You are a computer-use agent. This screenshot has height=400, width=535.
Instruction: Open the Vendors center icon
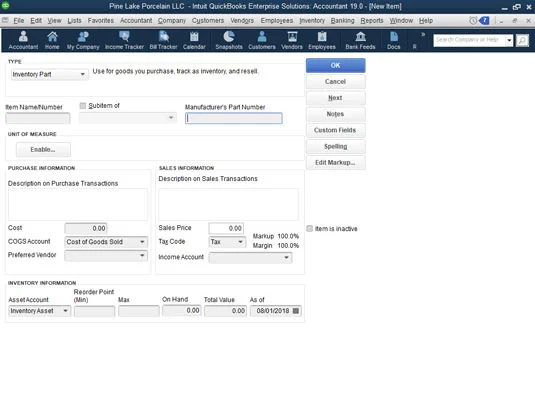coord(292,40)
